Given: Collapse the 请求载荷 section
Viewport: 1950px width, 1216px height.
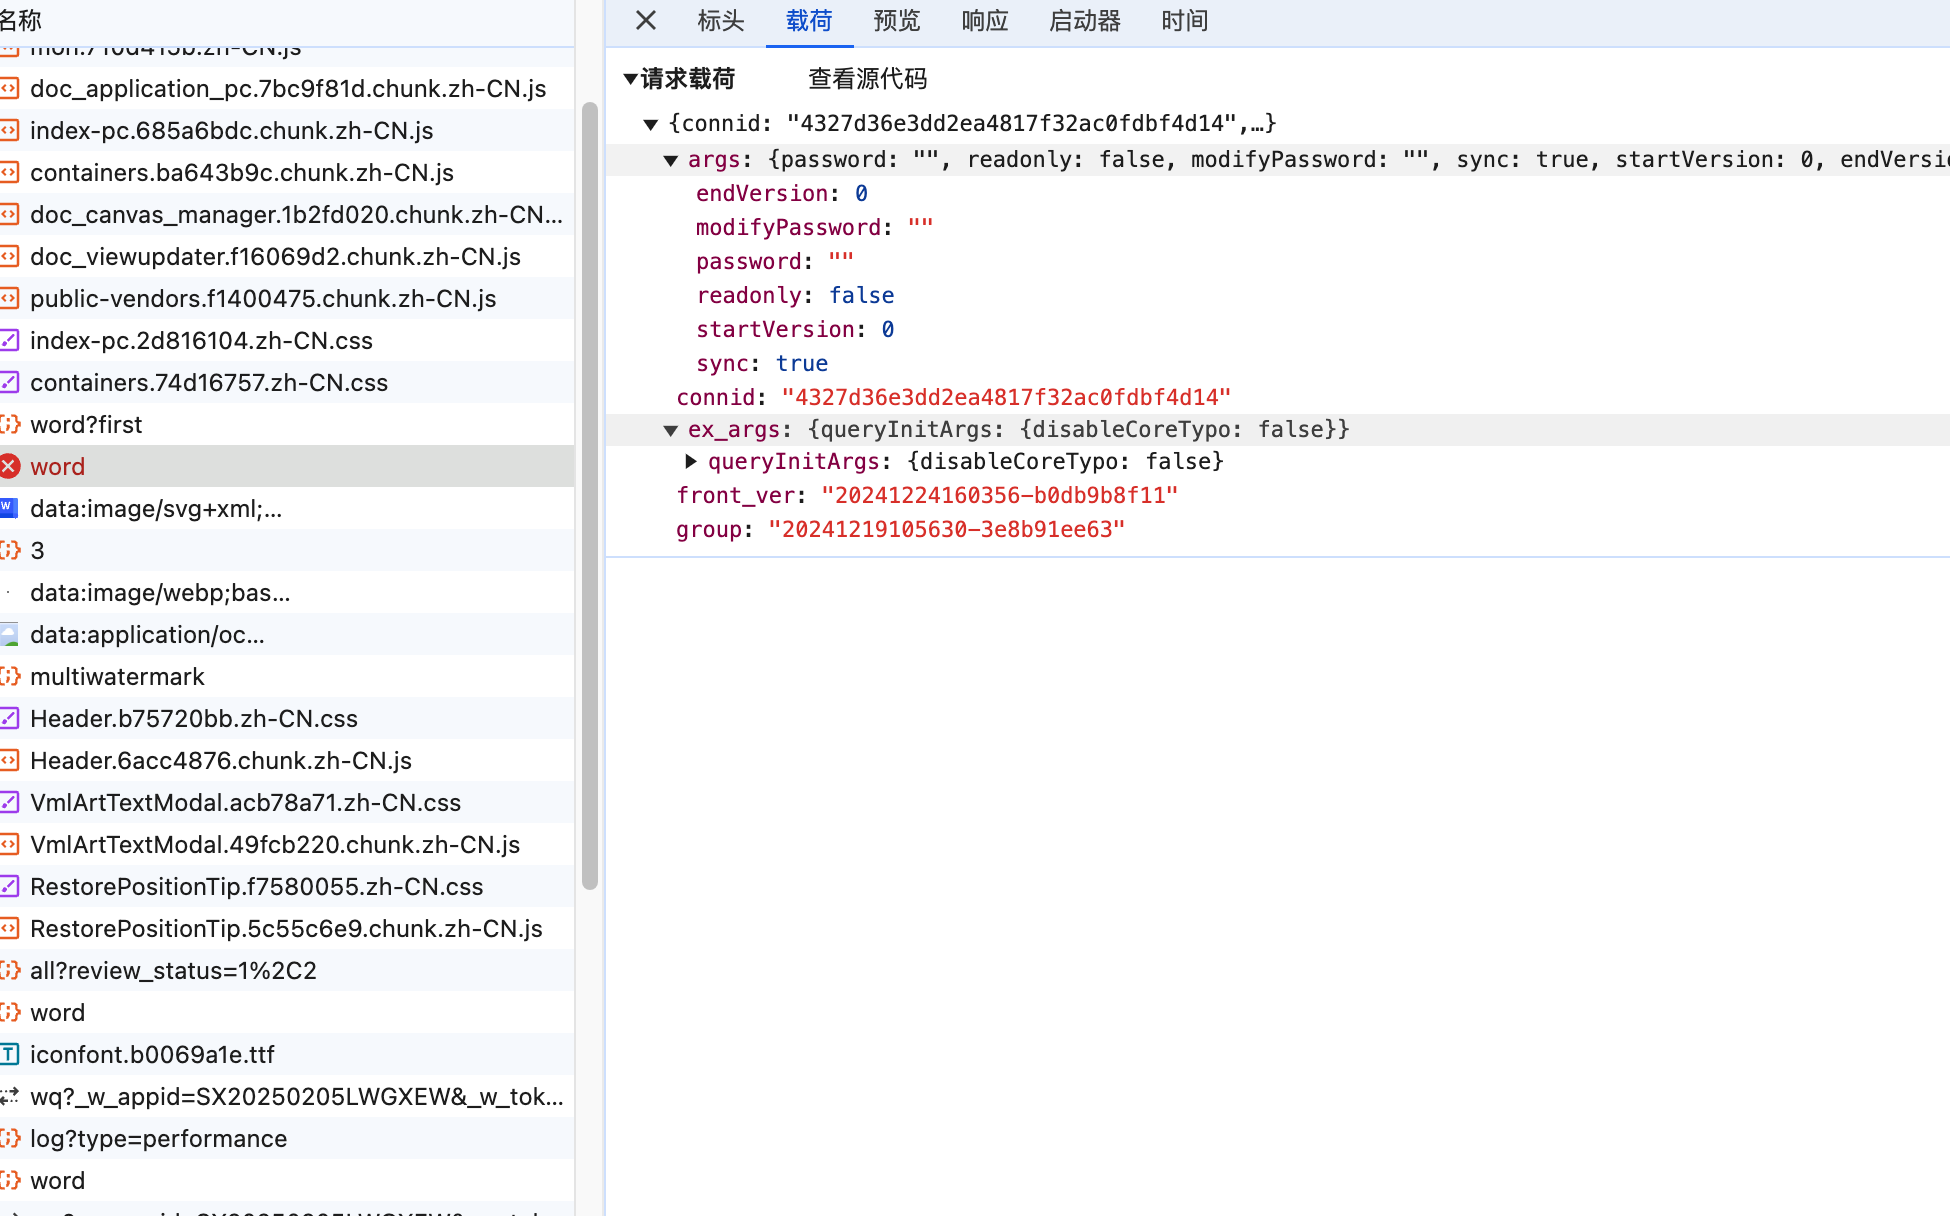Looking at the screenshot, I should pos(630,79).
